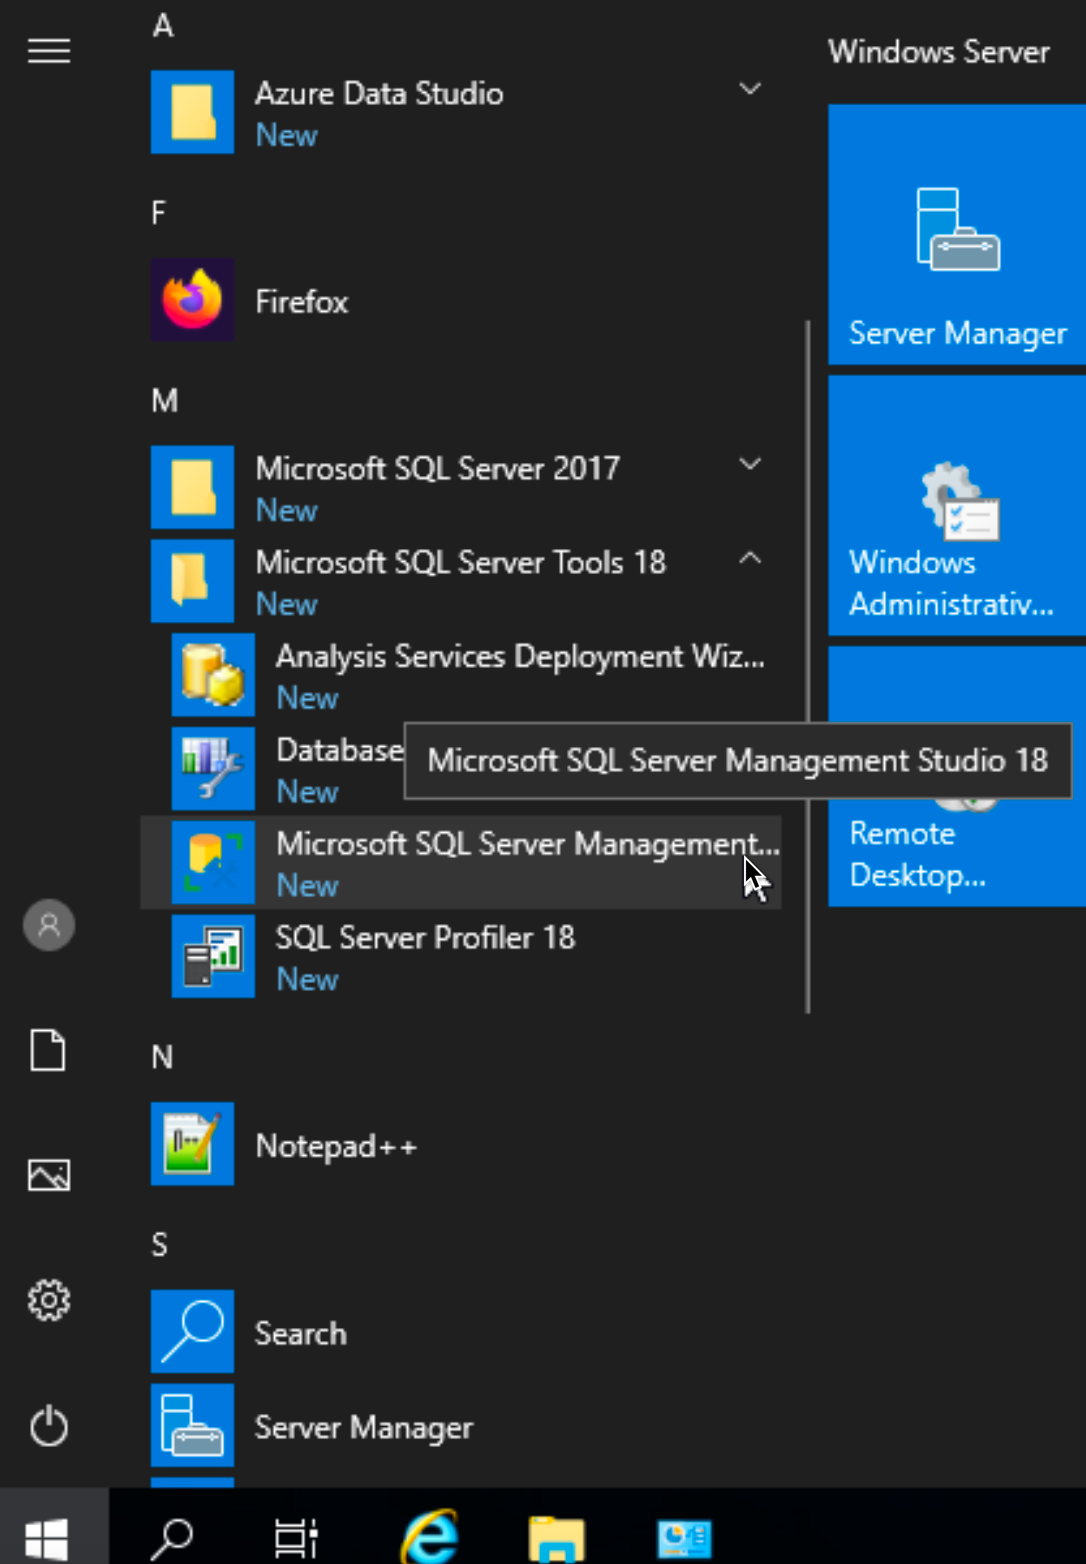This screenshot has height=1564, width=1086.
Task: Open the Server Manager tile
Action: 957,235
